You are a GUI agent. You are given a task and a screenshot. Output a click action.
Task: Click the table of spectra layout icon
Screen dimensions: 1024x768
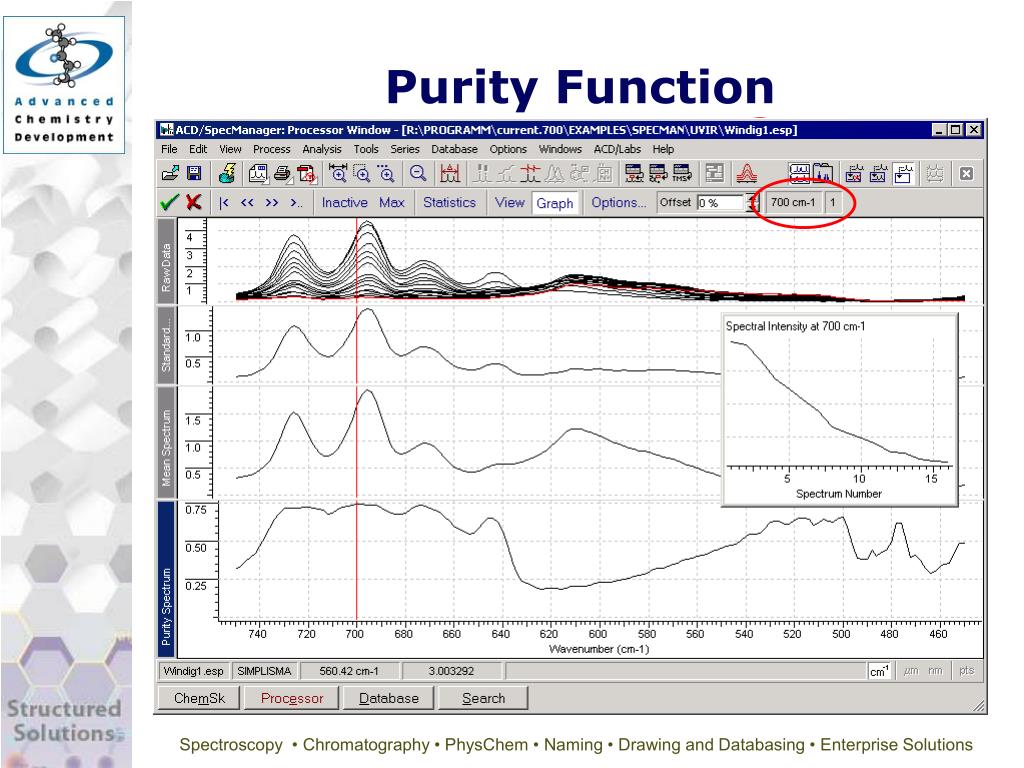[714, 173]
